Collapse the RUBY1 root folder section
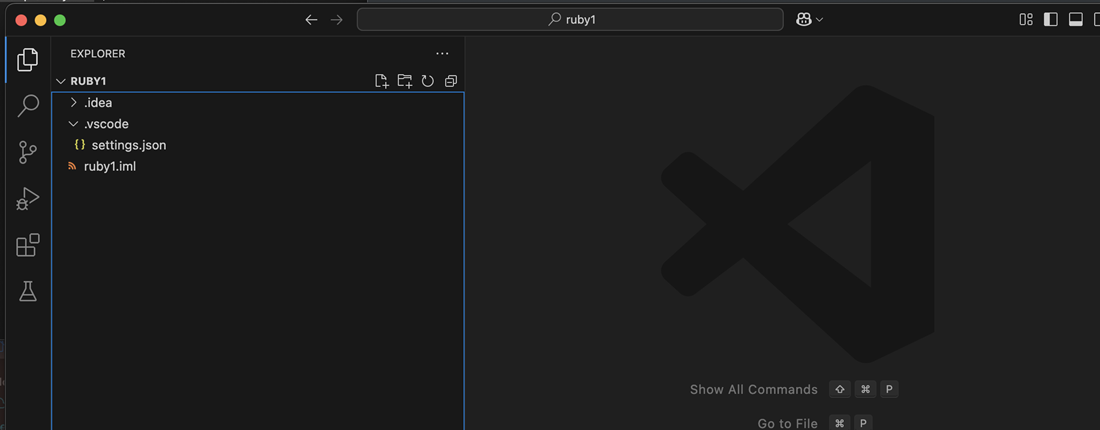 257,81
